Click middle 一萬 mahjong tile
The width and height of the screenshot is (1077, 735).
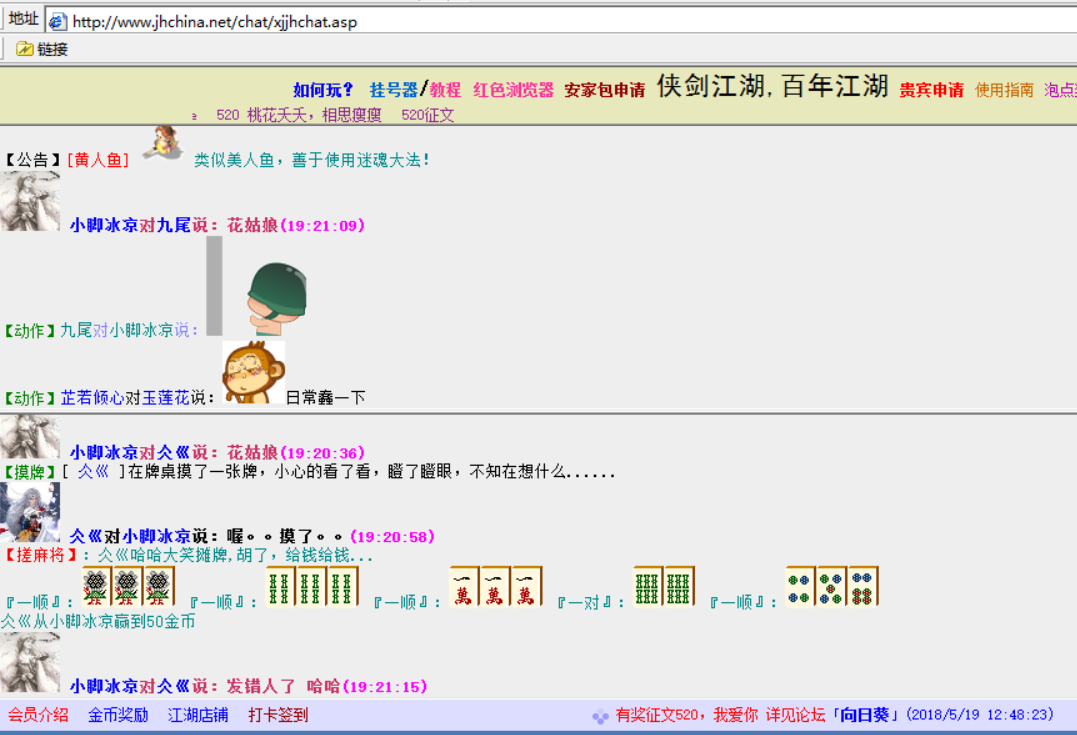495,587
